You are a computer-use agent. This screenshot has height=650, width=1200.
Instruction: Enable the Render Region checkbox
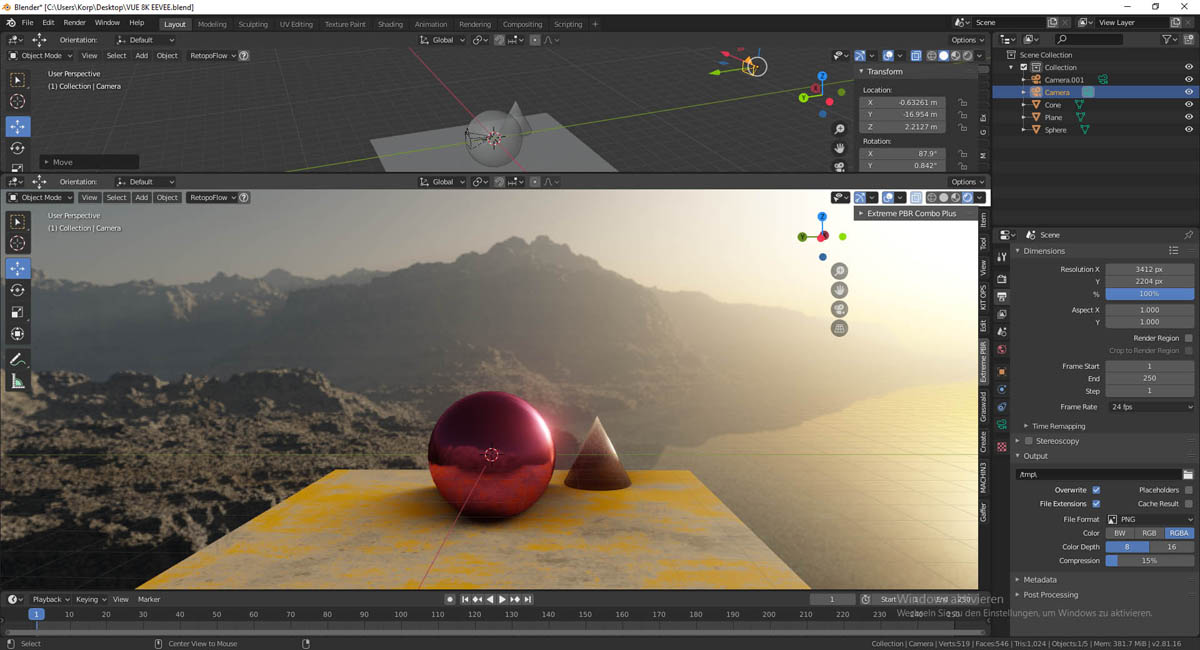click(1188, 338)
